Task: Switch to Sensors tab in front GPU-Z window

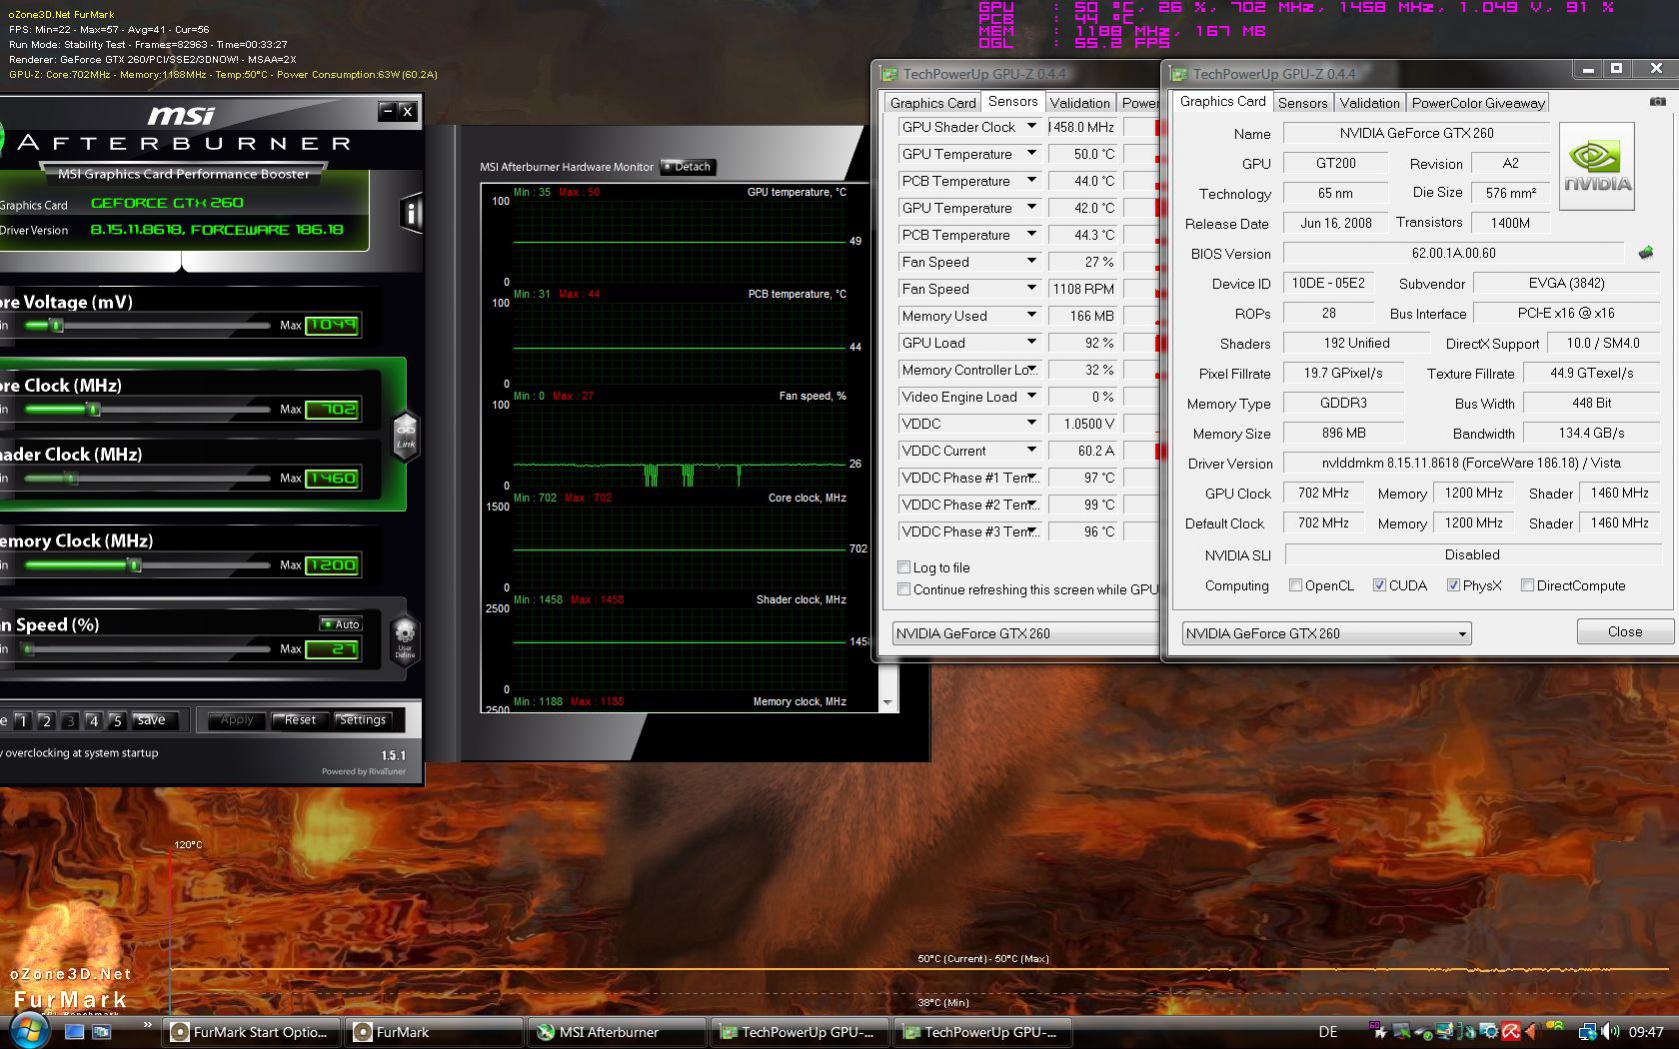Action: click(x=1302, y=103)
